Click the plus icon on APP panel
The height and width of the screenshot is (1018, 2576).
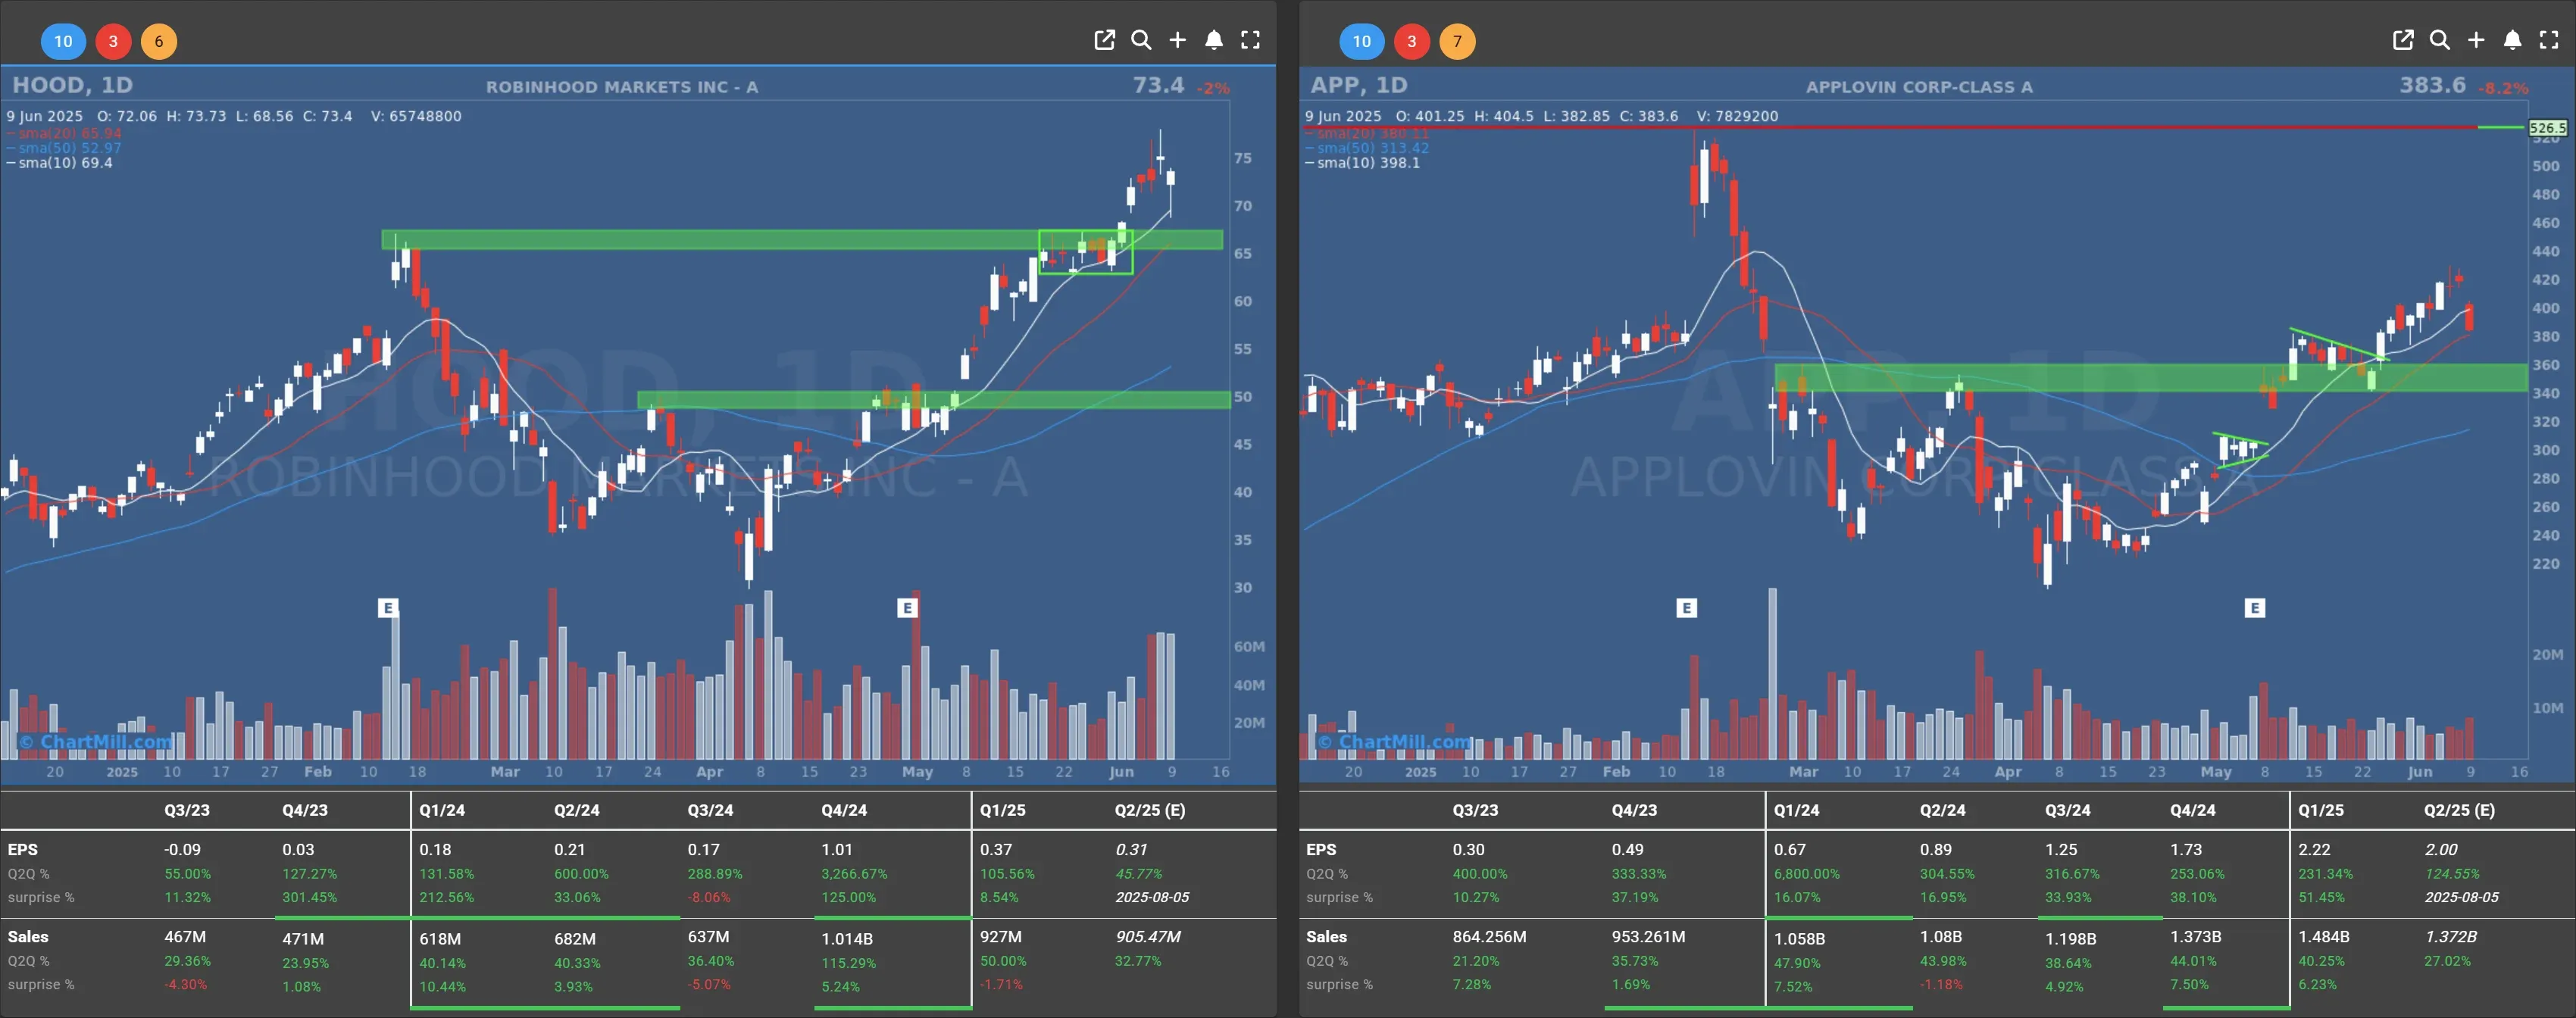[x=2476, y=40]
